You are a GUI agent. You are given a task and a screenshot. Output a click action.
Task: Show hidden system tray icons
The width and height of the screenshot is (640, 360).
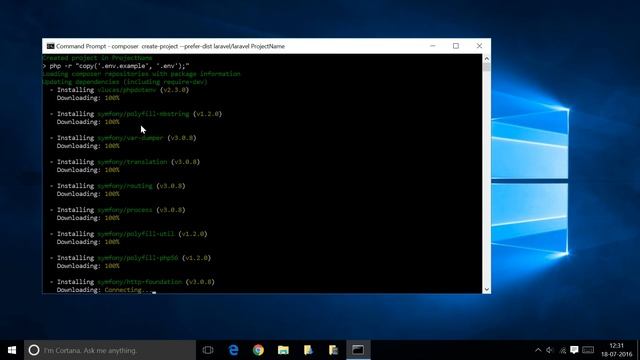point(538,350)
